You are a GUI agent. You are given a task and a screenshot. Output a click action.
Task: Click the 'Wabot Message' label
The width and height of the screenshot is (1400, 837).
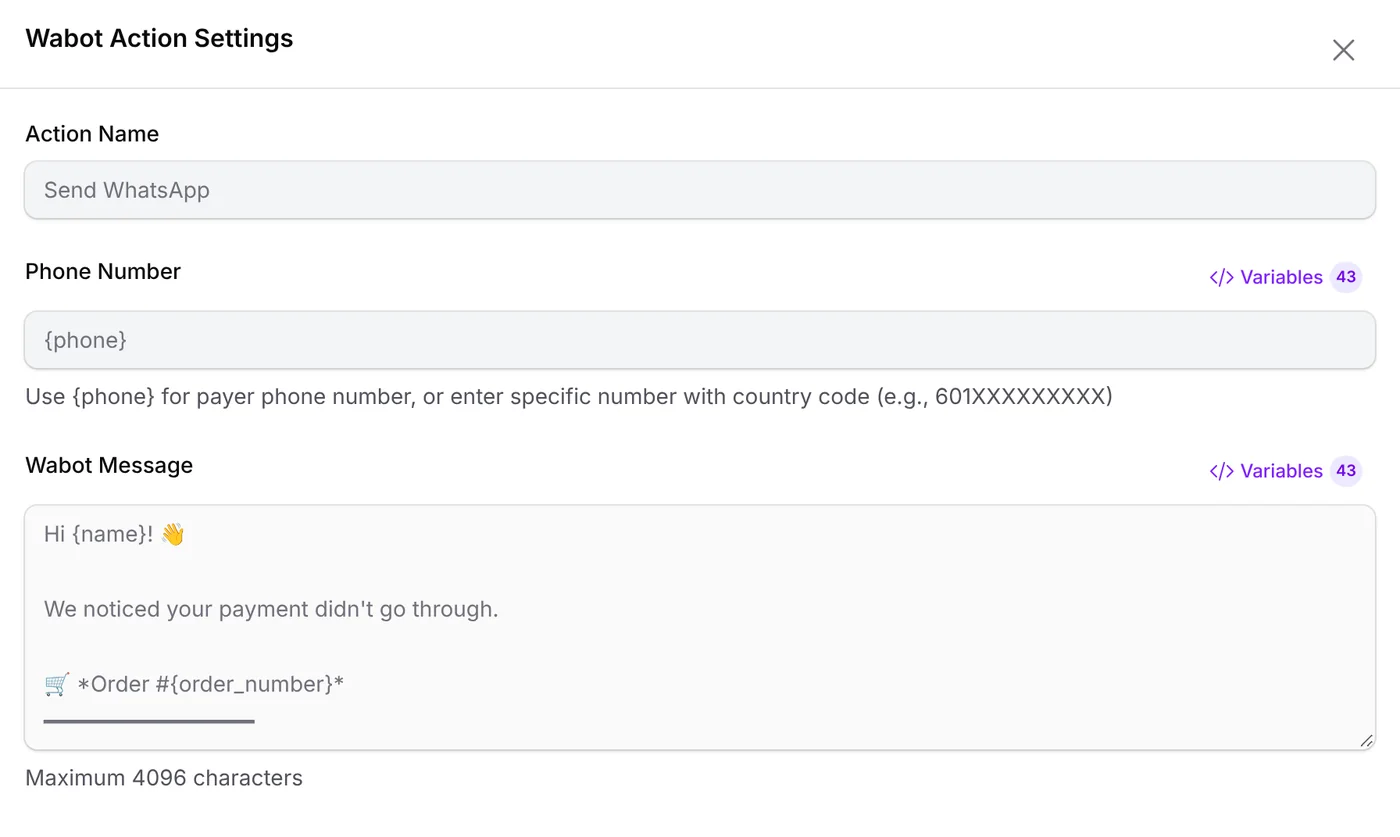109,465
